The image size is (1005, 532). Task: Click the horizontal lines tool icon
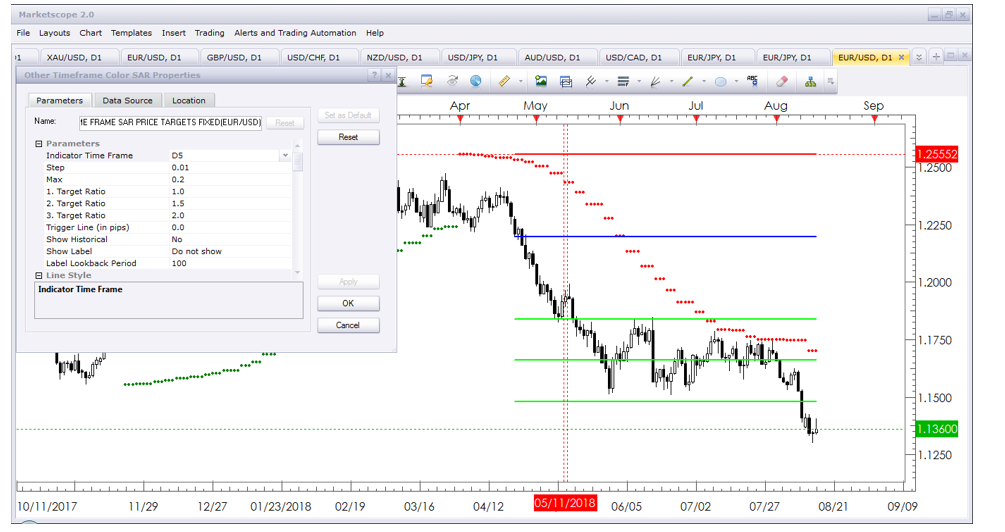pyautogui.click(x=623, y=81)
